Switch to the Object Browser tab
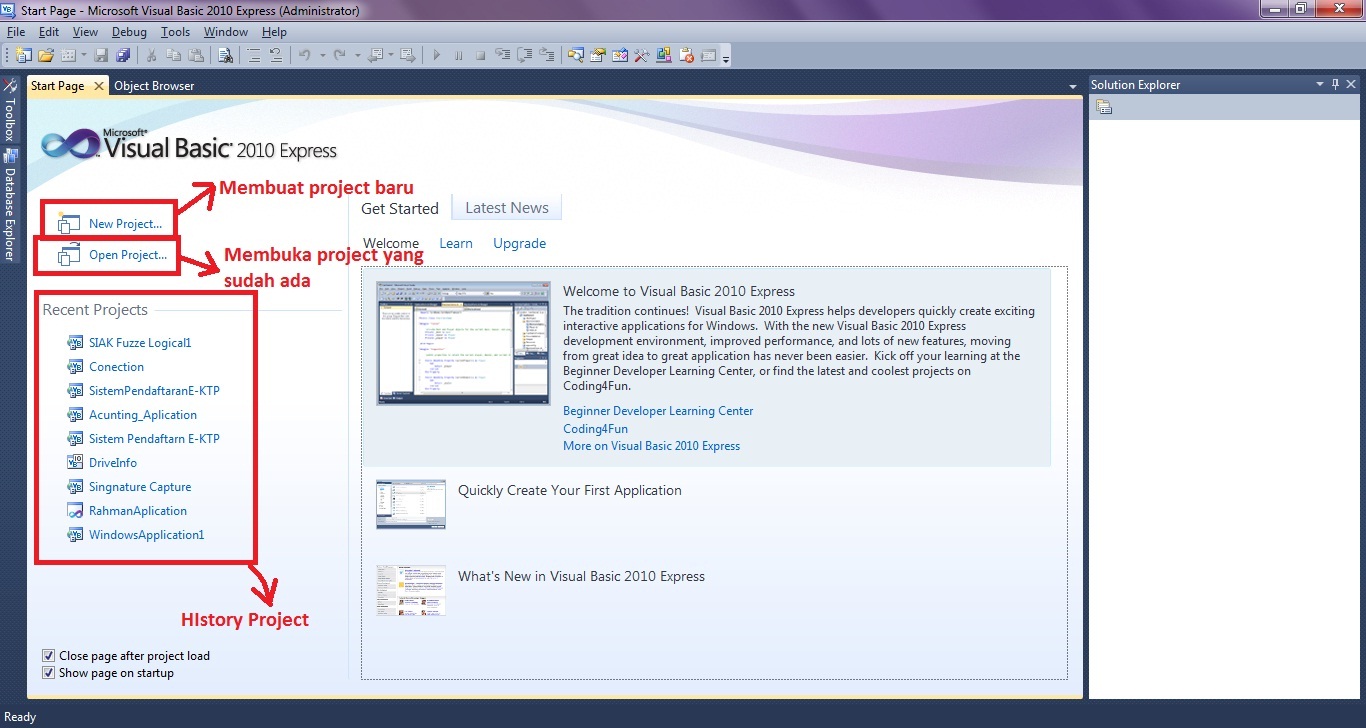Image resolution: width=1366 pixels, height=728 pixels. point(154,86)
